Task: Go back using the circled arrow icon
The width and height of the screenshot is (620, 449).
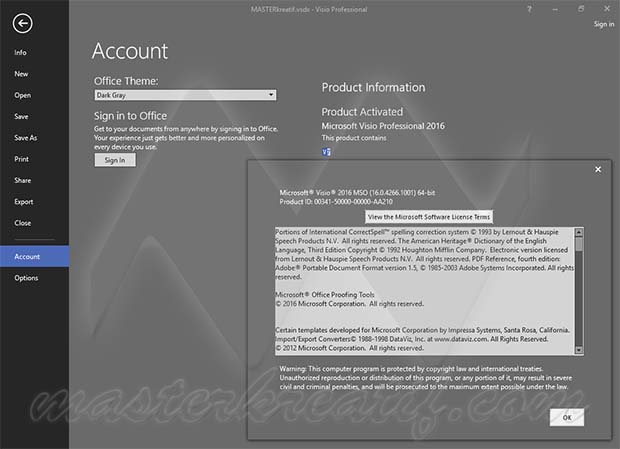Action: point(23,23)
